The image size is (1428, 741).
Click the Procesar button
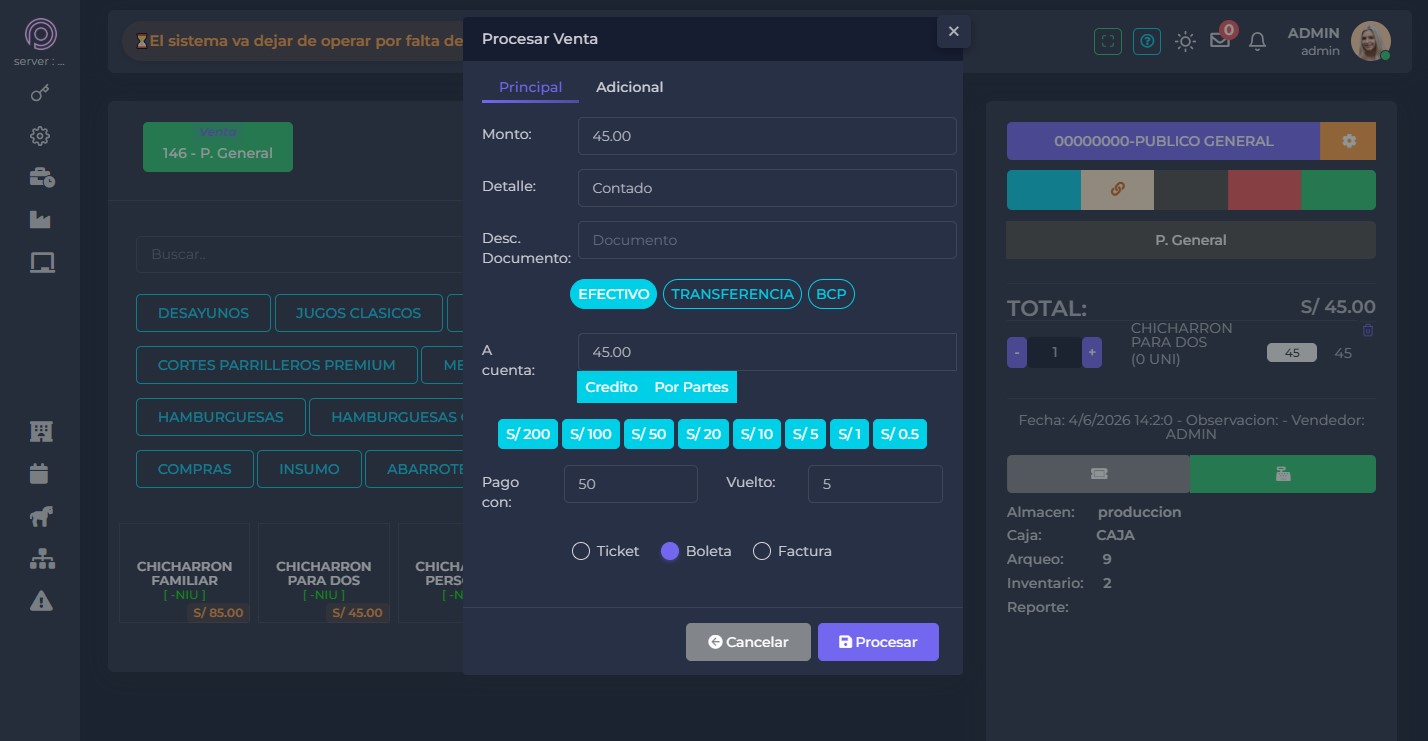pyautogui.click(x=878, y=642)
